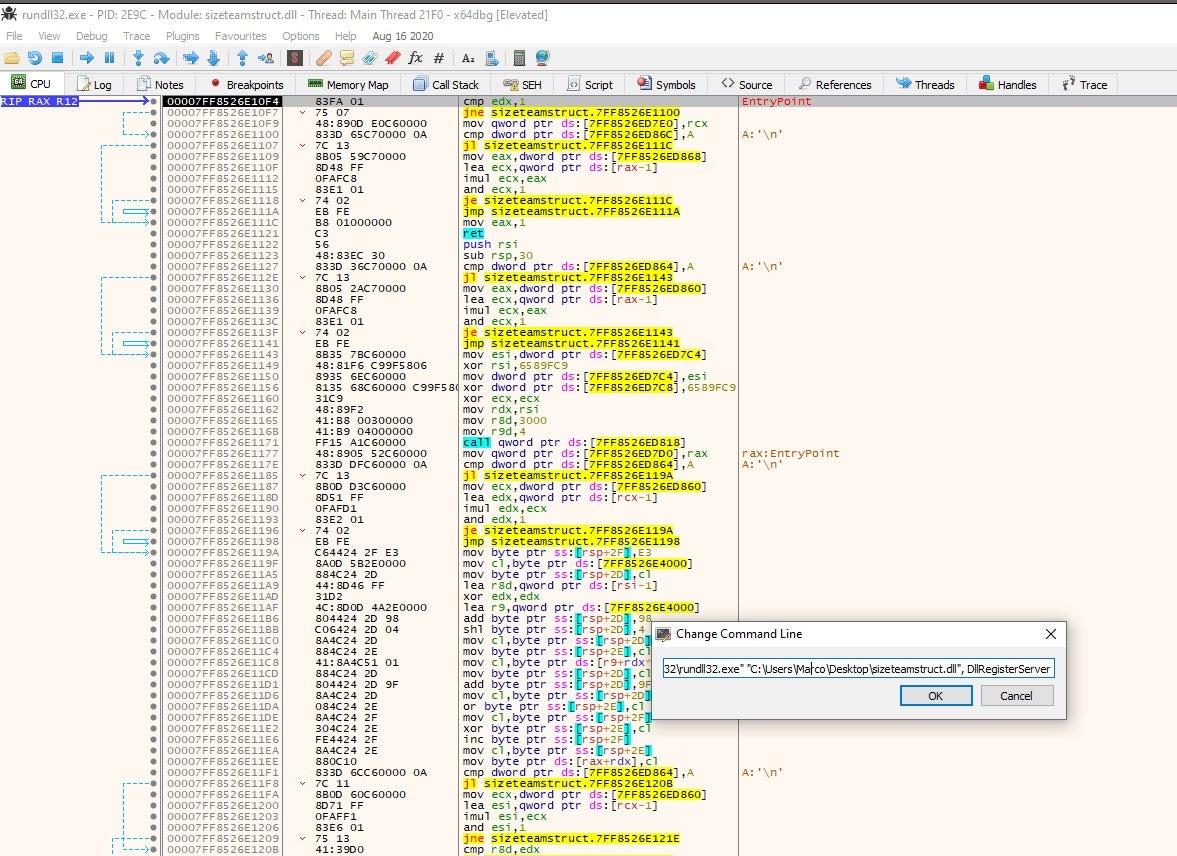The height and width of the screenshot is (856, 1177).
Task: Open the Plugins menu
Action: coord(182,36)
